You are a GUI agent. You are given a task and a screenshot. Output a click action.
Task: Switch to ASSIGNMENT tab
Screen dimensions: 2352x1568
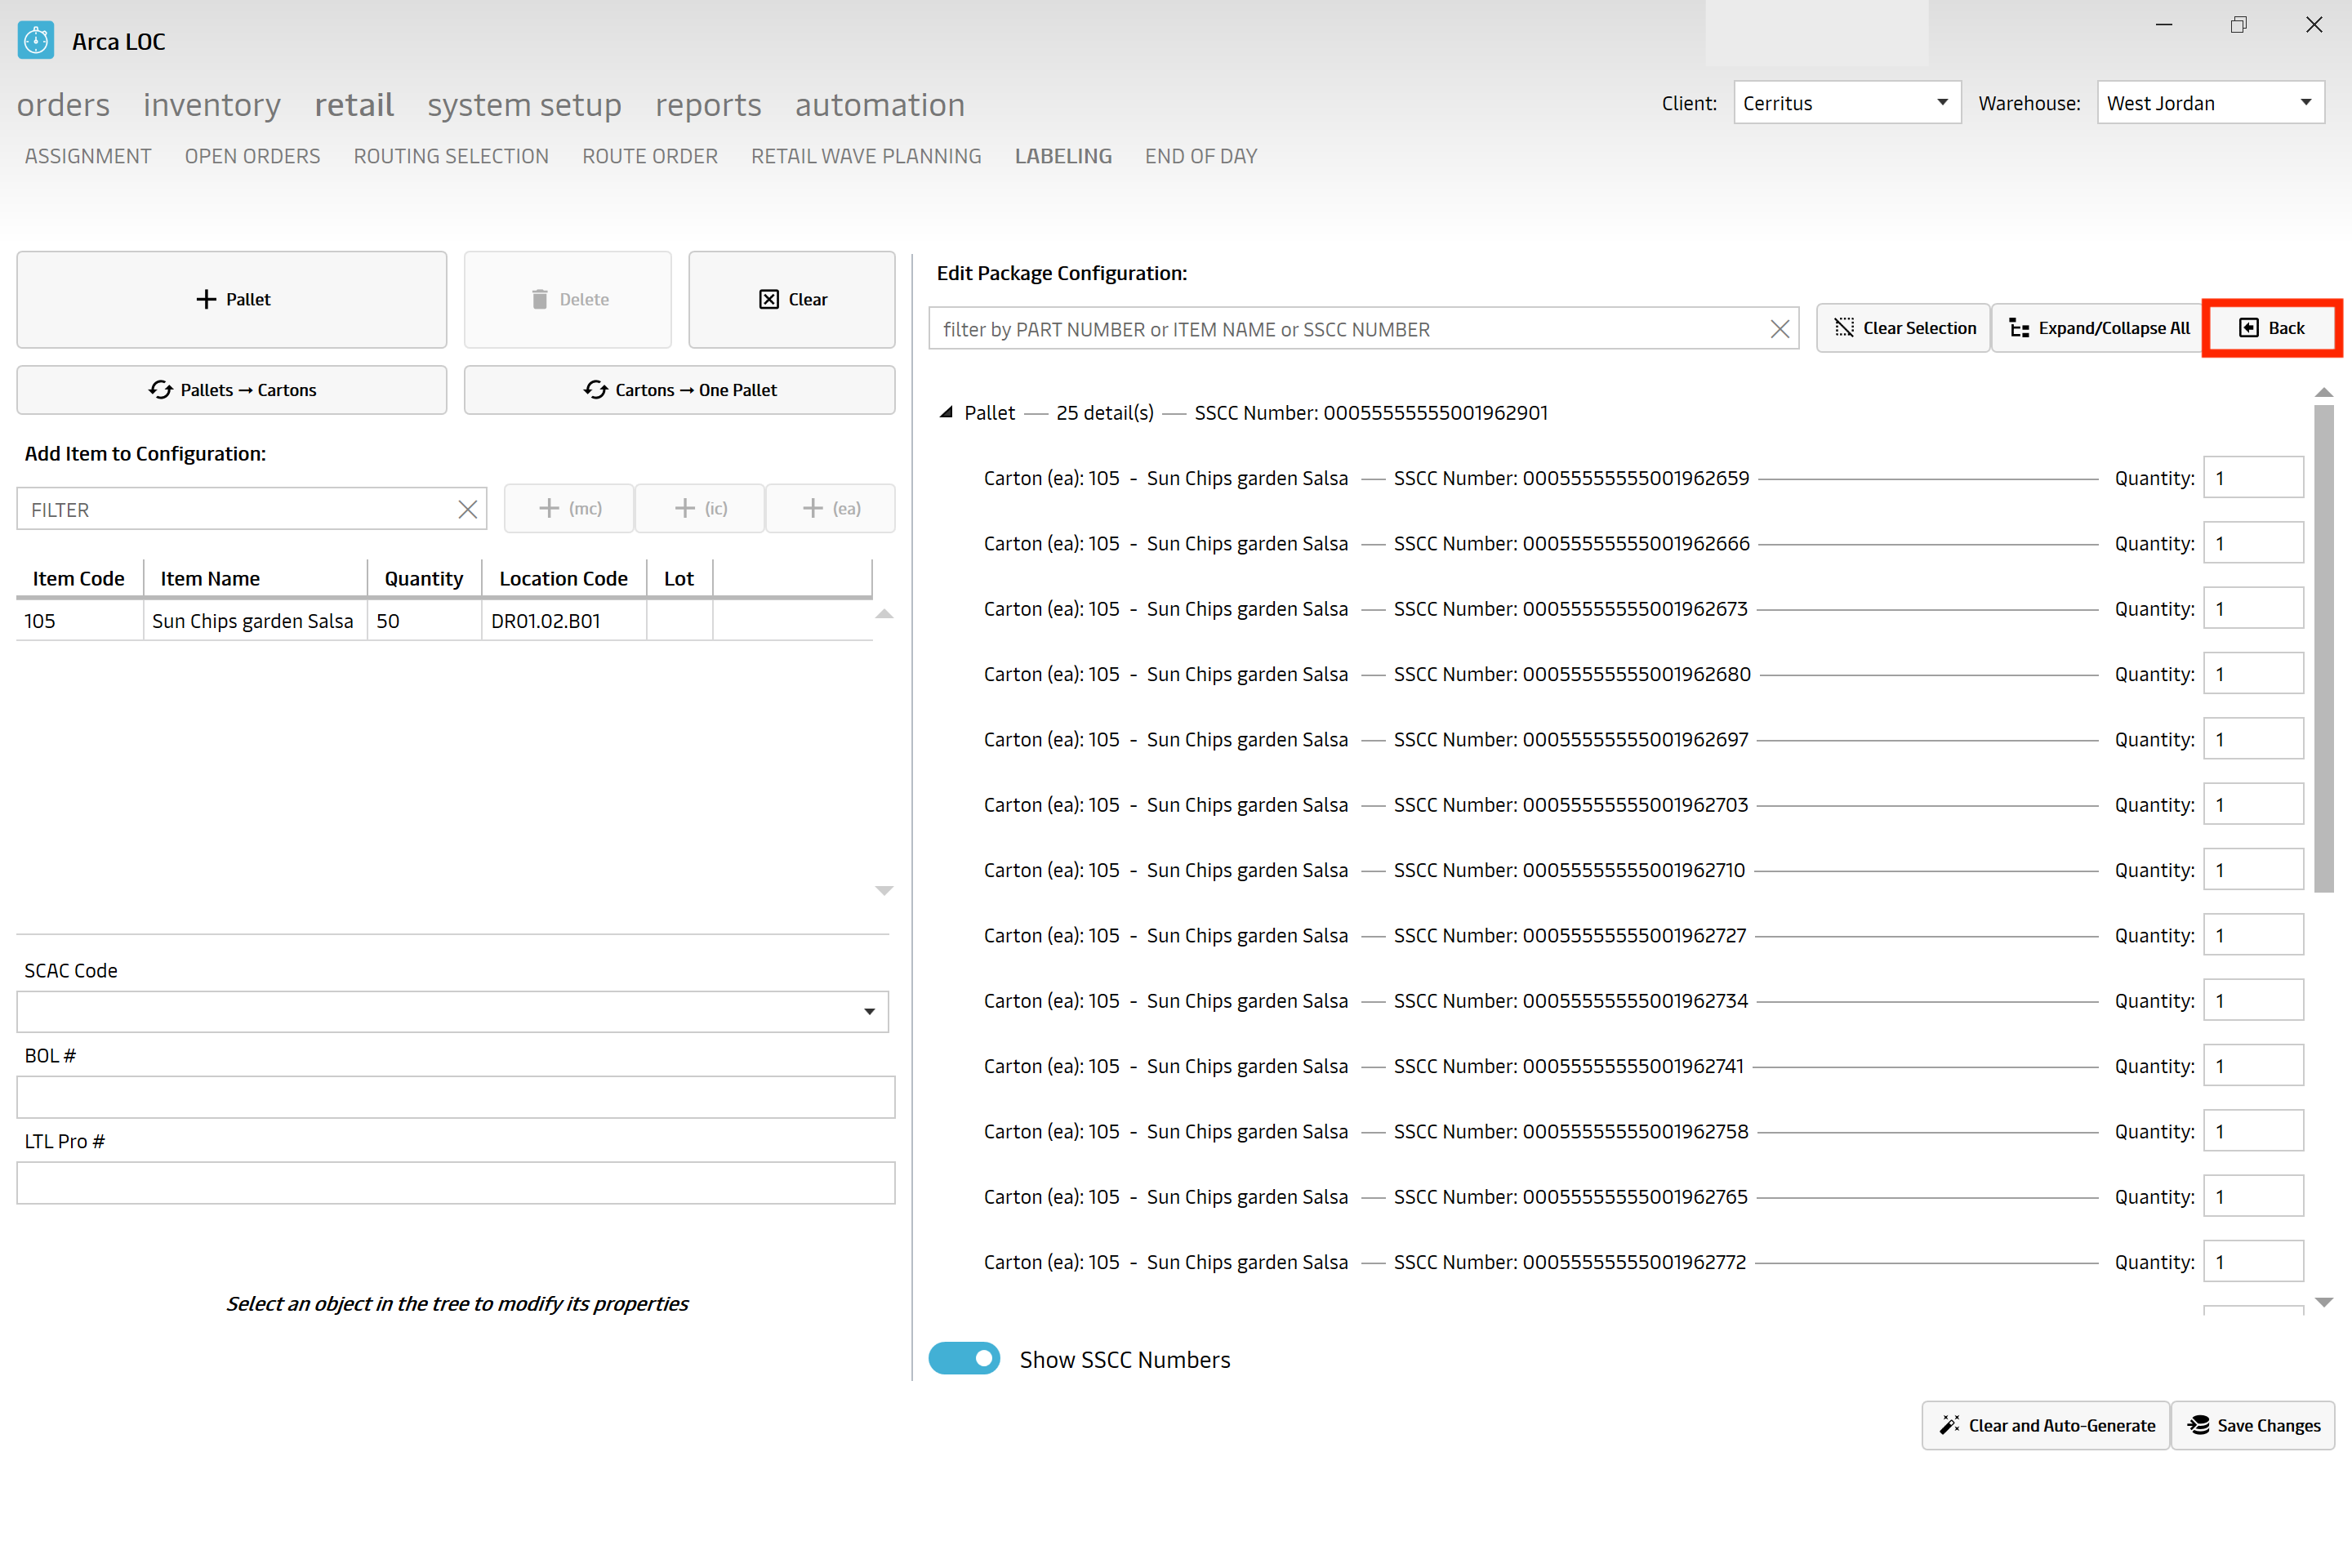coord(88,156)
